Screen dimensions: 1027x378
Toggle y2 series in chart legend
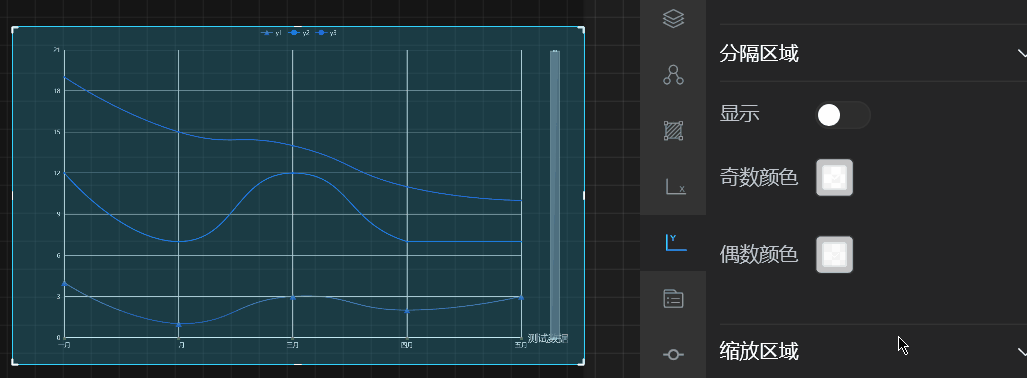(x=299, y=33)
